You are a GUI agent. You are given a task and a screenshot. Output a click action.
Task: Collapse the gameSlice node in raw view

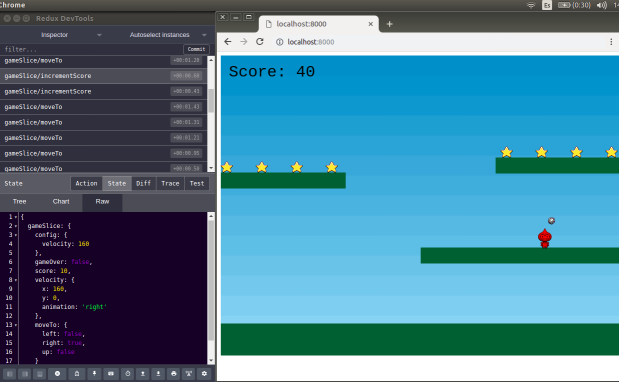(x=16, y=226)
